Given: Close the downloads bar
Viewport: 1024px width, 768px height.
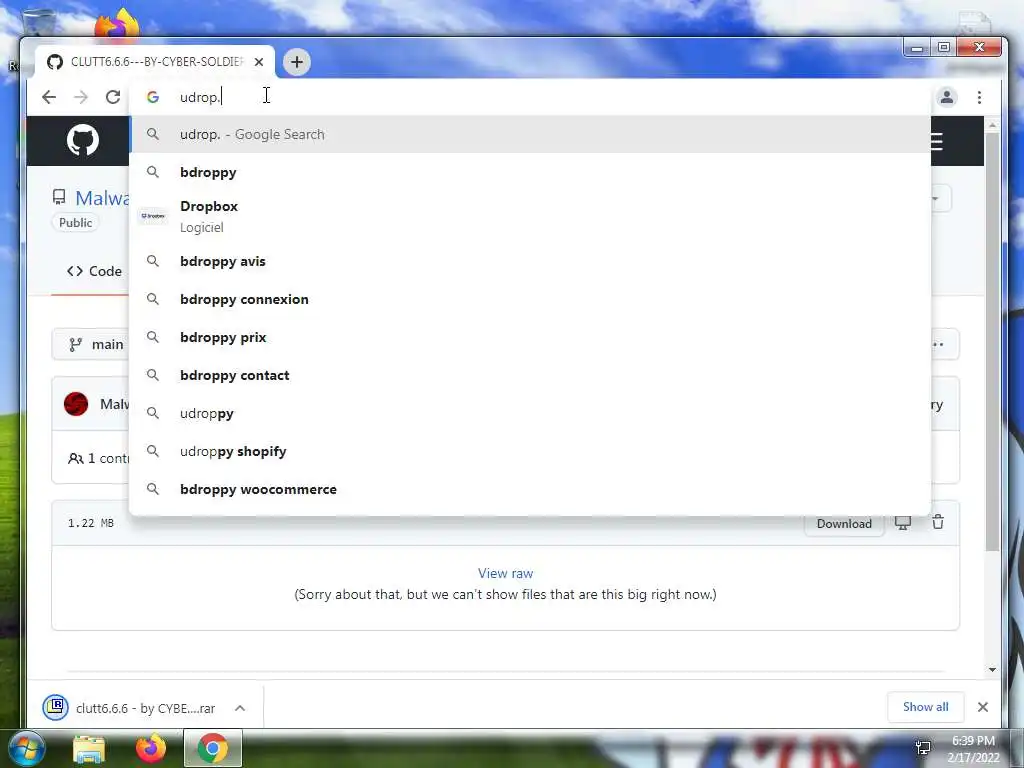Looking at the screenshot, I should point(983,707).
